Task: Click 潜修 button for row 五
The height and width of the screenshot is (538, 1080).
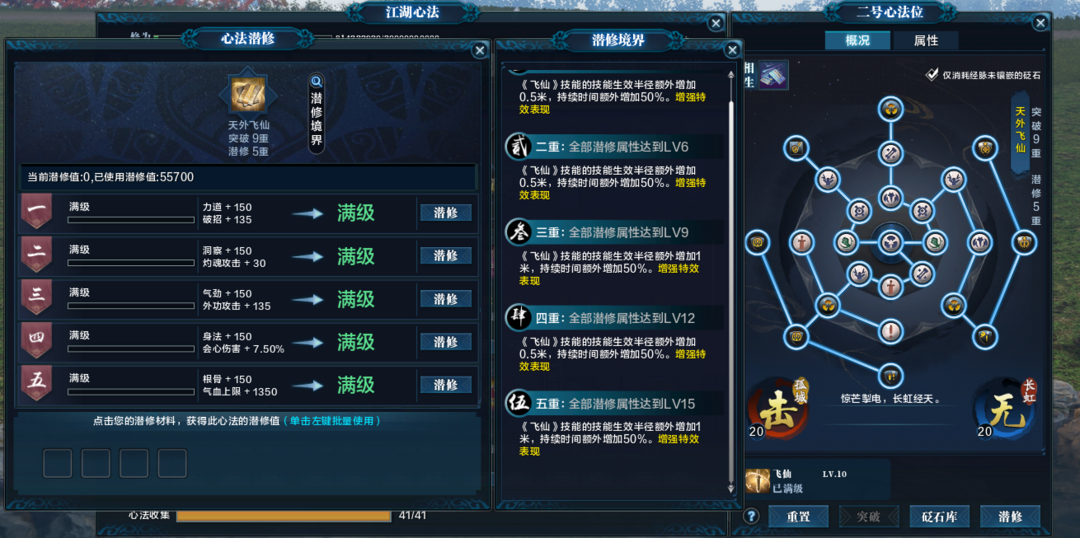Action: [x=446, y=384]
